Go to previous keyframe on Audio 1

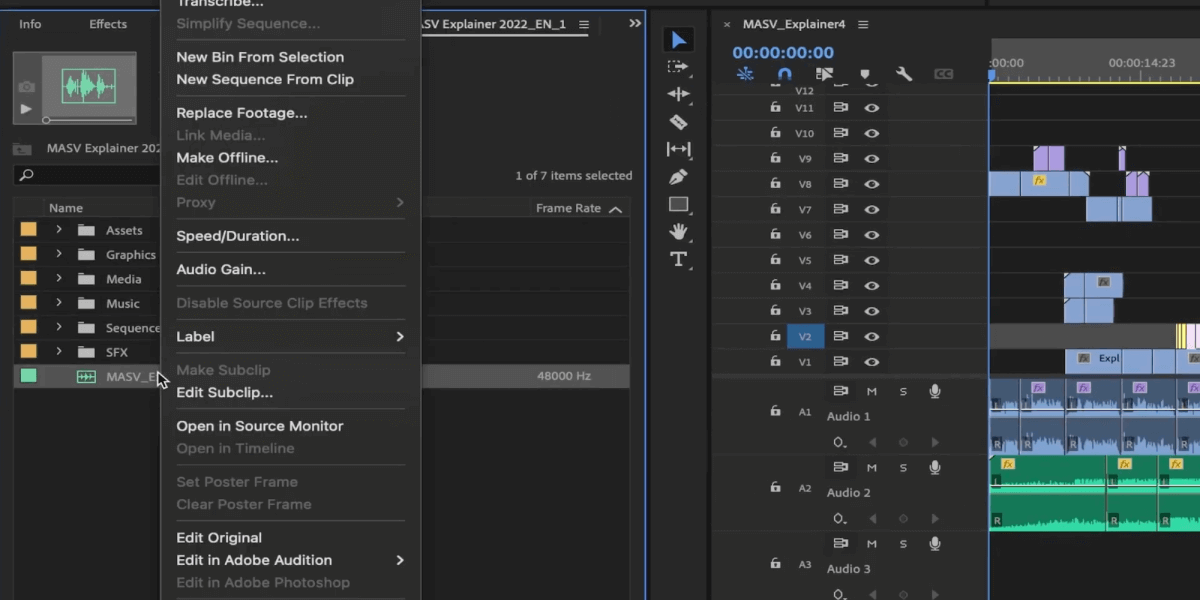(872, 442)
